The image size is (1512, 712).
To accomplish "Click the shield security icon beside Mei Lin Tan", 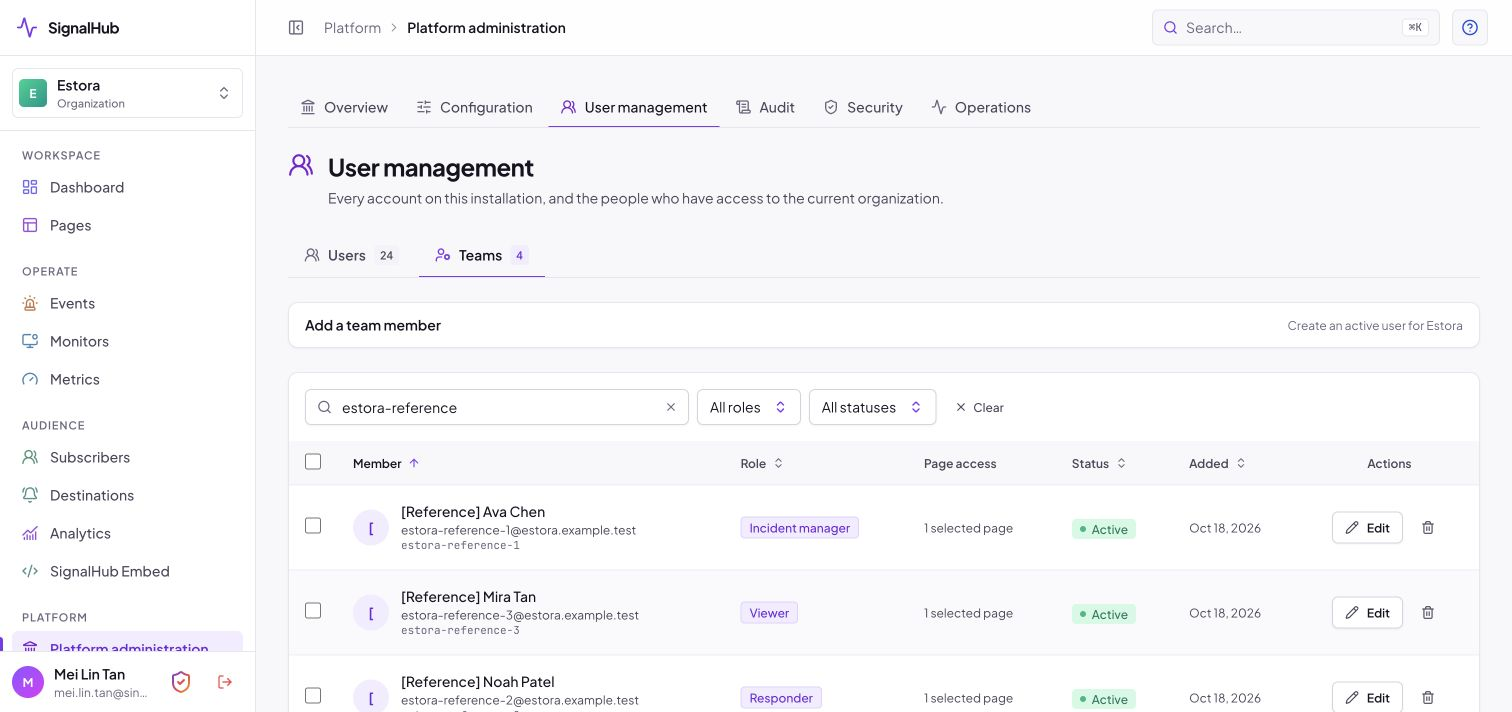I will coord(181,682).
